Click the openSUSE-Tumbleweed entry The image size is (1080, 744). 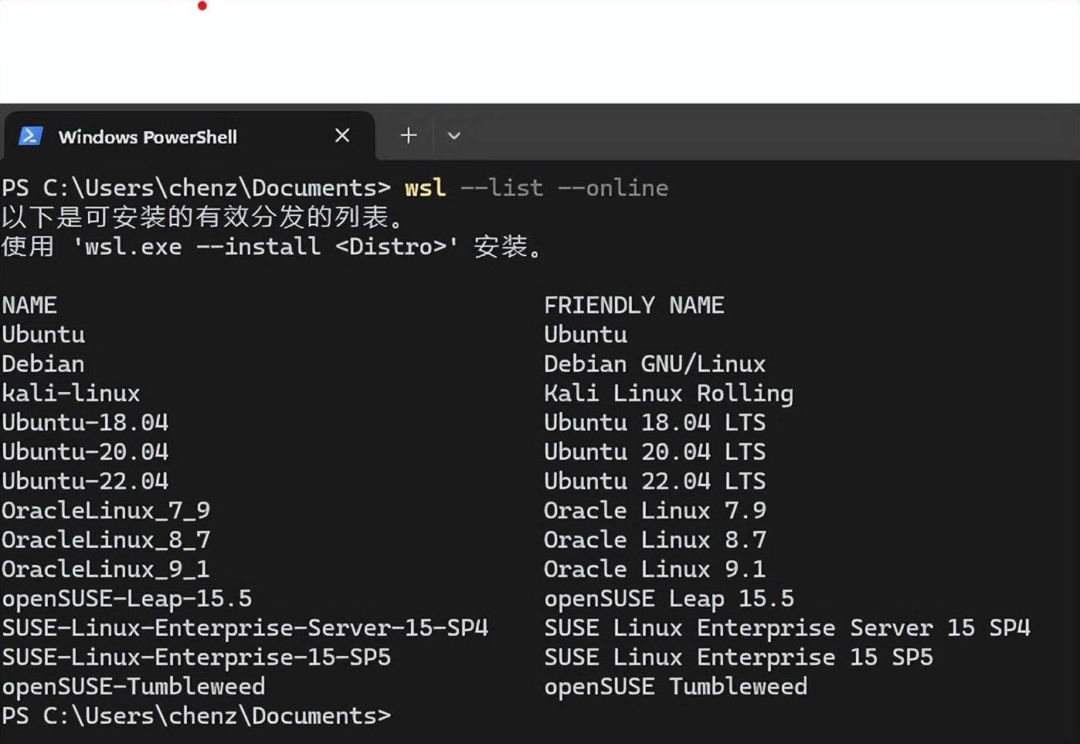tap(133, 686)
